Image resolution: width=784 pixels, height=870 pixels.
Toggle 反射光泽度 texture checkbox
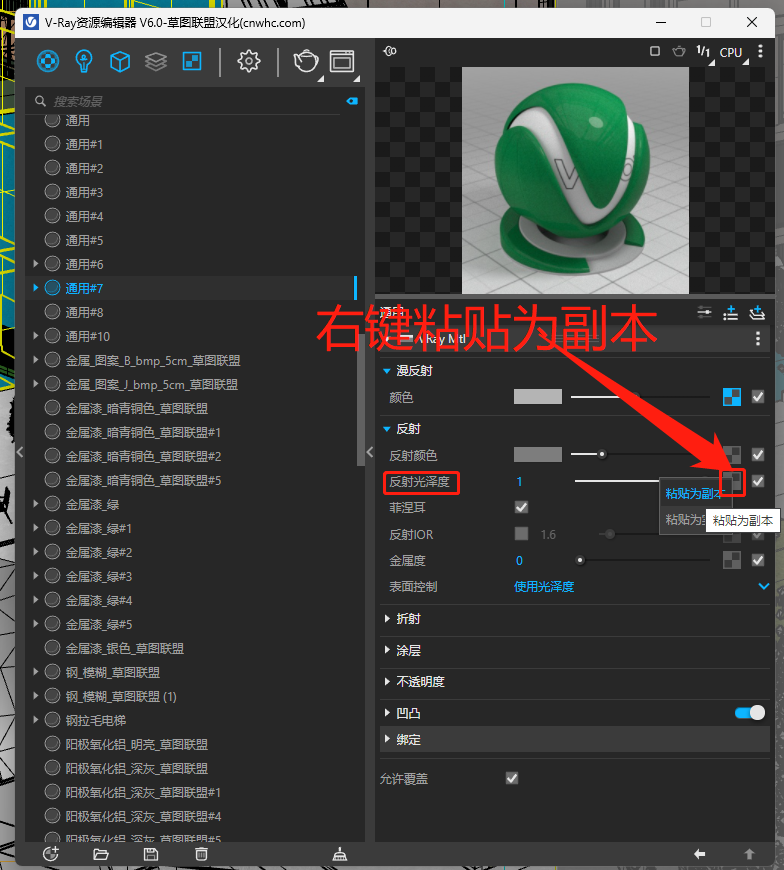(x=758, y=481)
